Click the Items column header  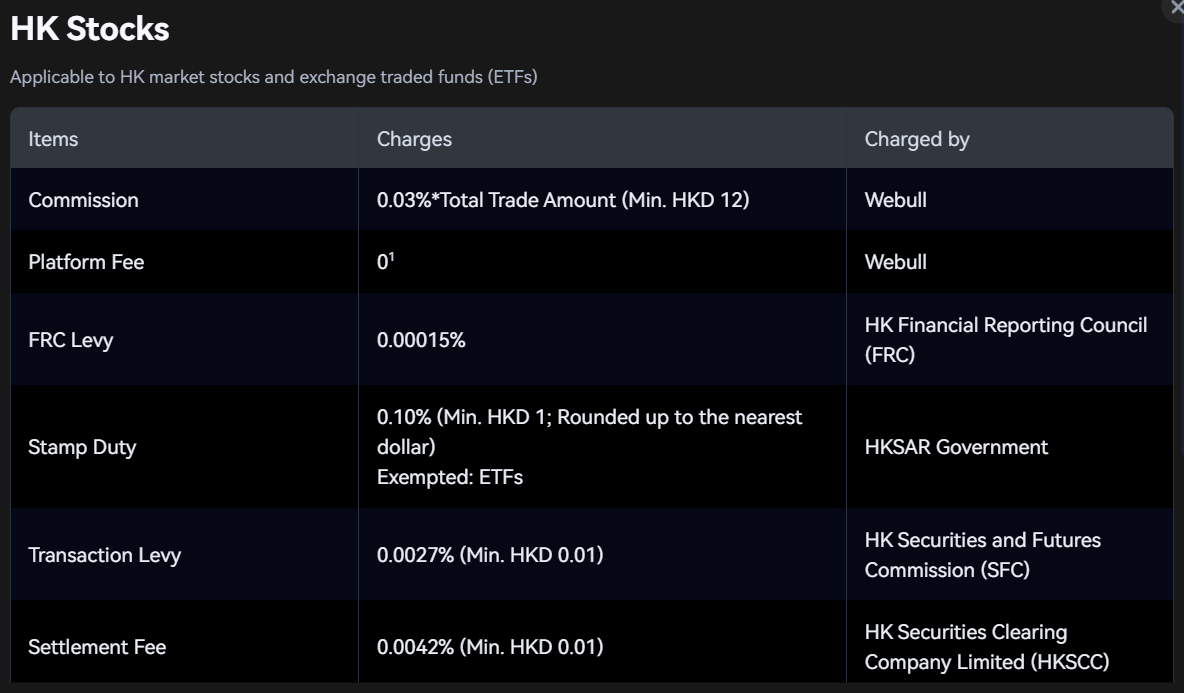pos(53,139)
